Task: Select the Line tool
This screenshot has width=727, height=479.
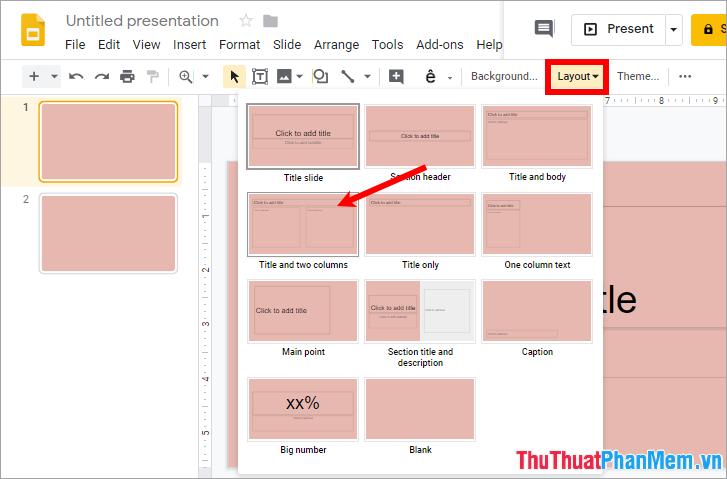Action: (347, 77)
